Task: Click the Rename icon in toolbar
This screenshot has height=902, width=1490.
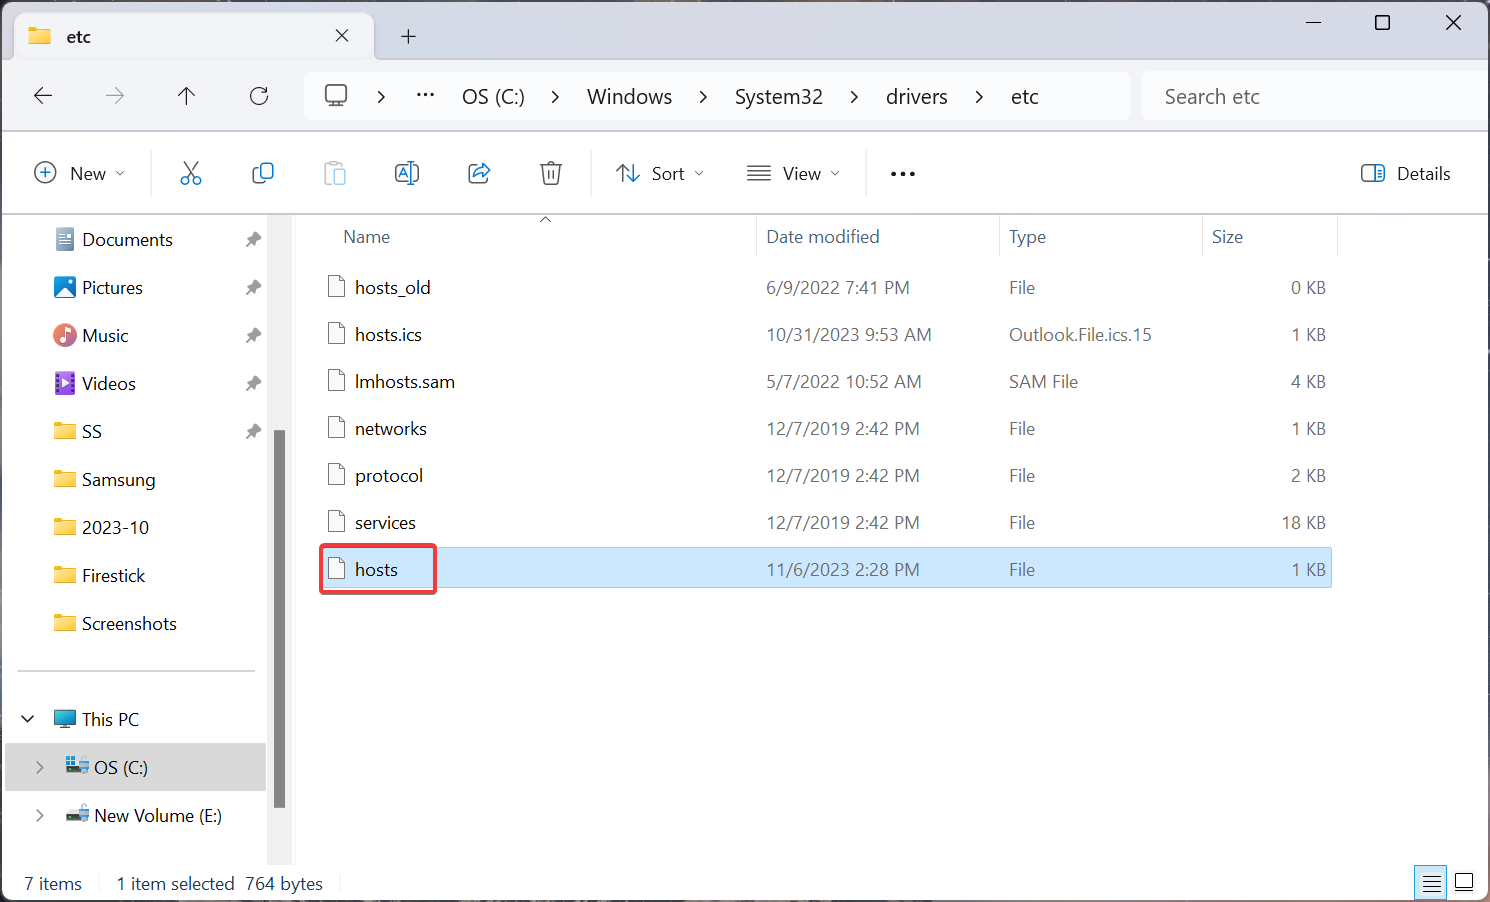Action: [x=407, y=173]
